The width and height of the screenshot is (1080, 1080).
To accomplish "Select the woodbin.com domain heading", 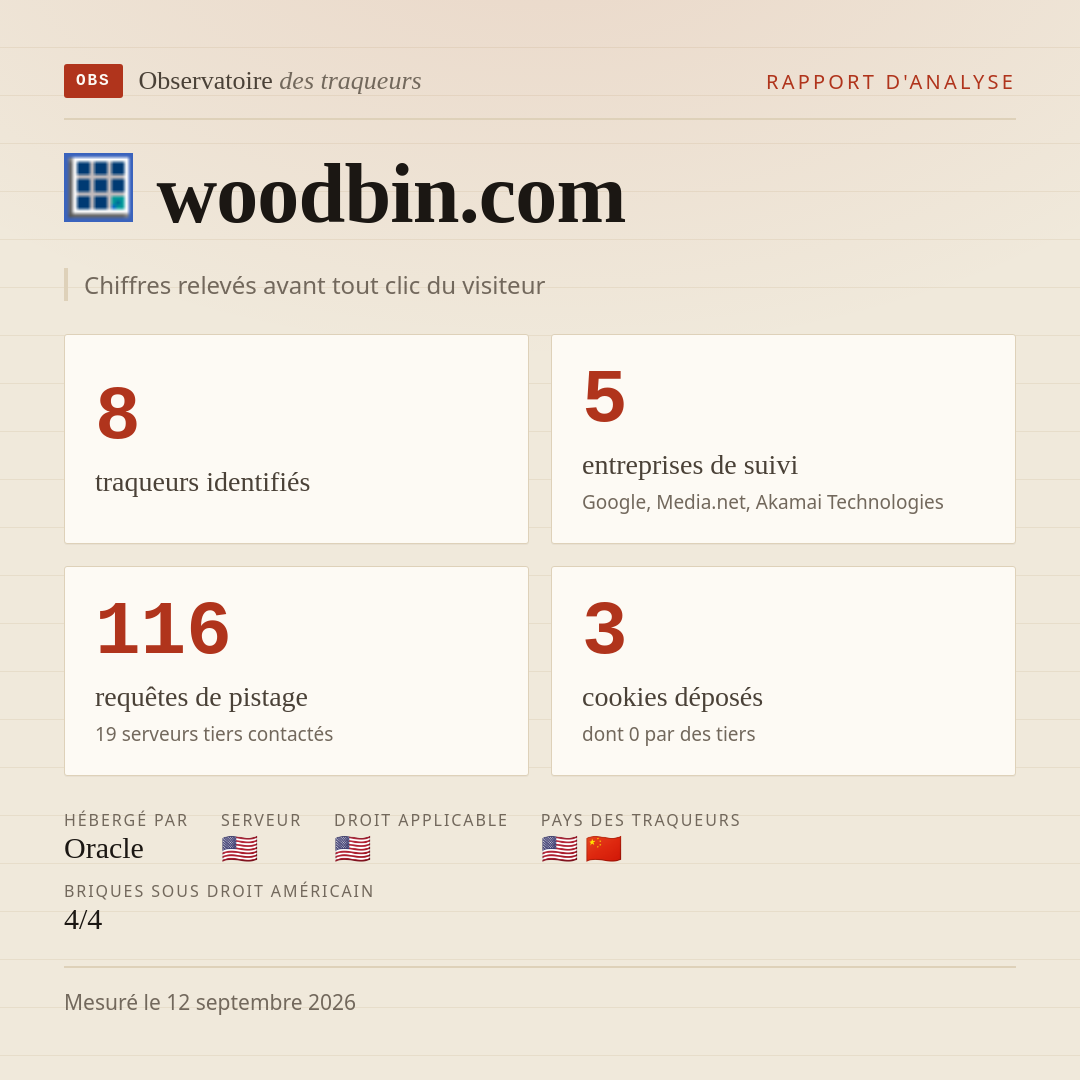I will (391, 195).
